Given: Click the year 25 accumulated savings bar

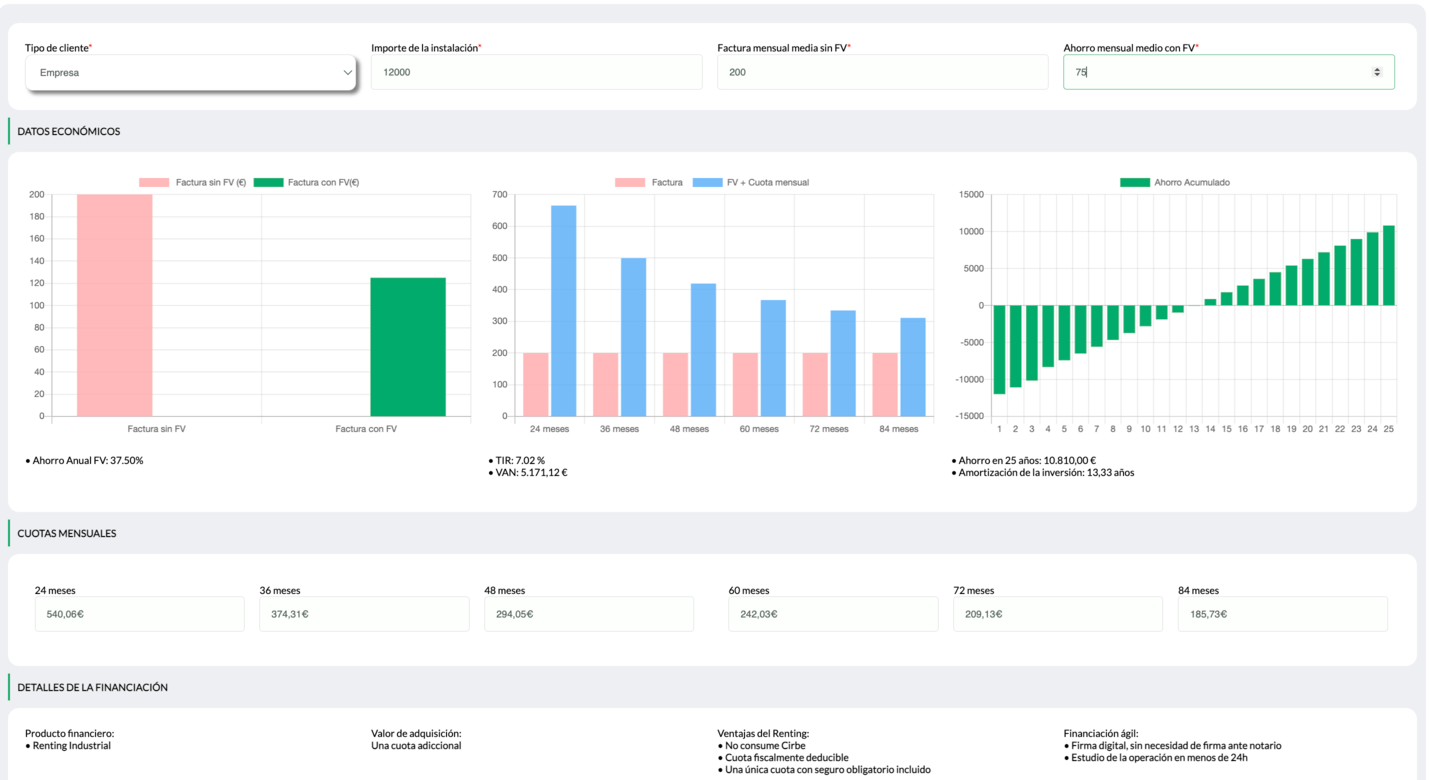Looking at the screenshot, I should pyautogui.click(x=1388, y=266).
